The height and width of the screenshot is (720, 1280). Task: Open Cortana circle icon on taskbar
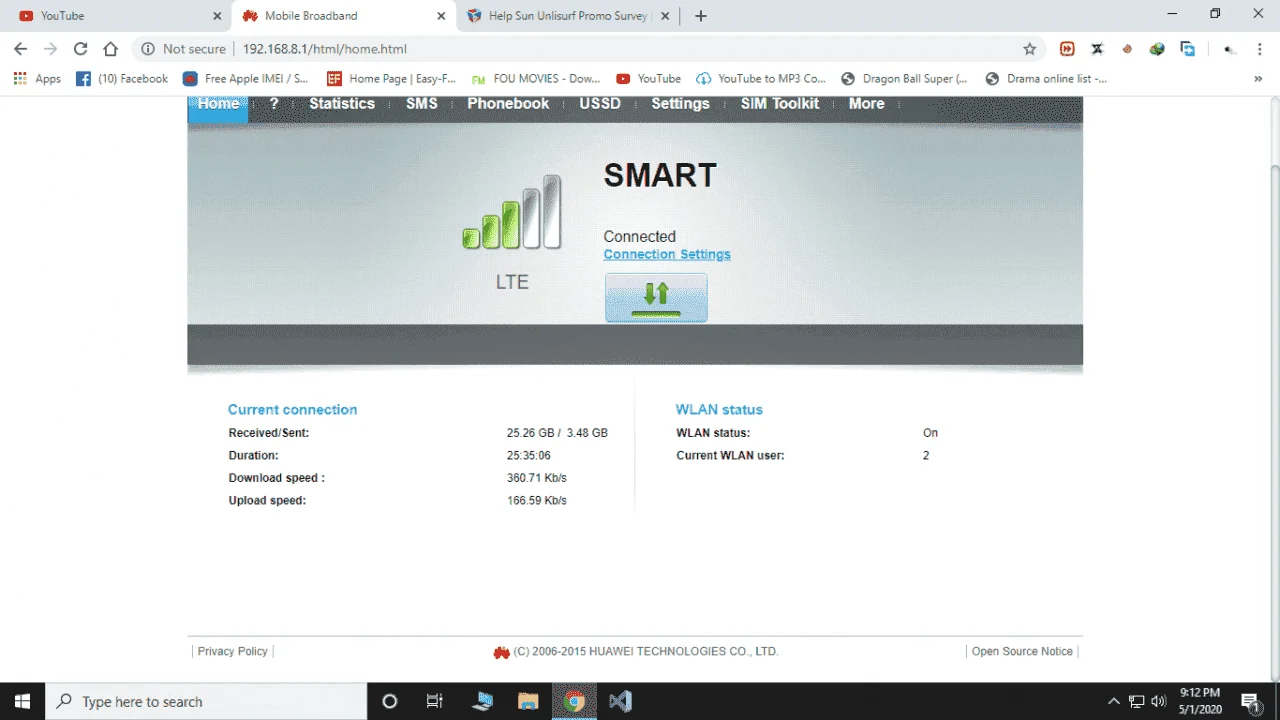390,701
